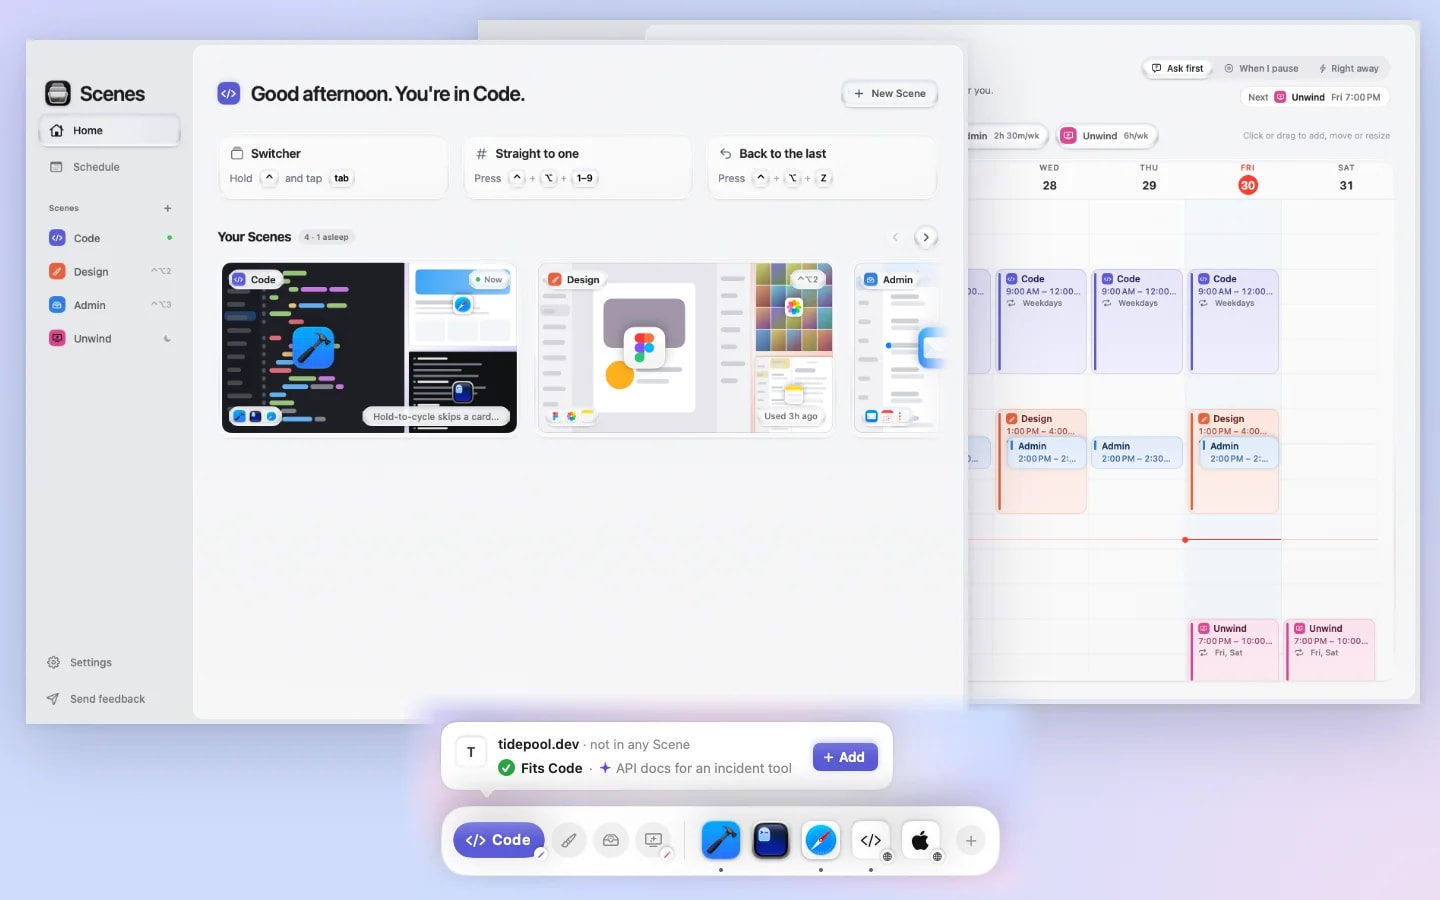Click the Unwind icon in the Next pill
The width and height of the screenshot is (1440, 900).
coord(1280,97)
